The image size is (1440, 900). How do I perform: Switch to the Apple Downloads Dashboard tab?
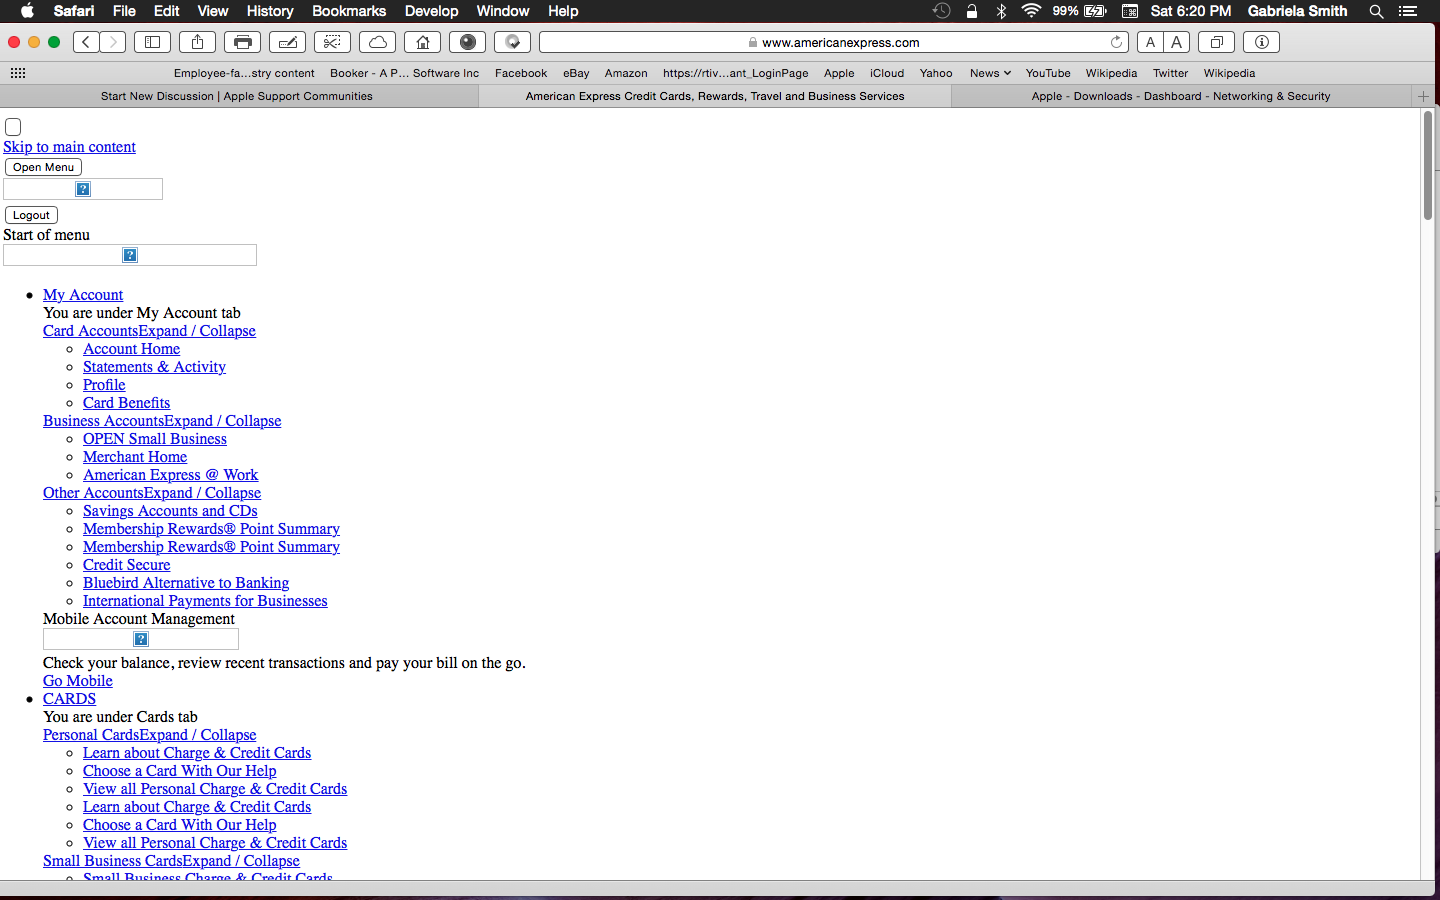pos(1181,96)
